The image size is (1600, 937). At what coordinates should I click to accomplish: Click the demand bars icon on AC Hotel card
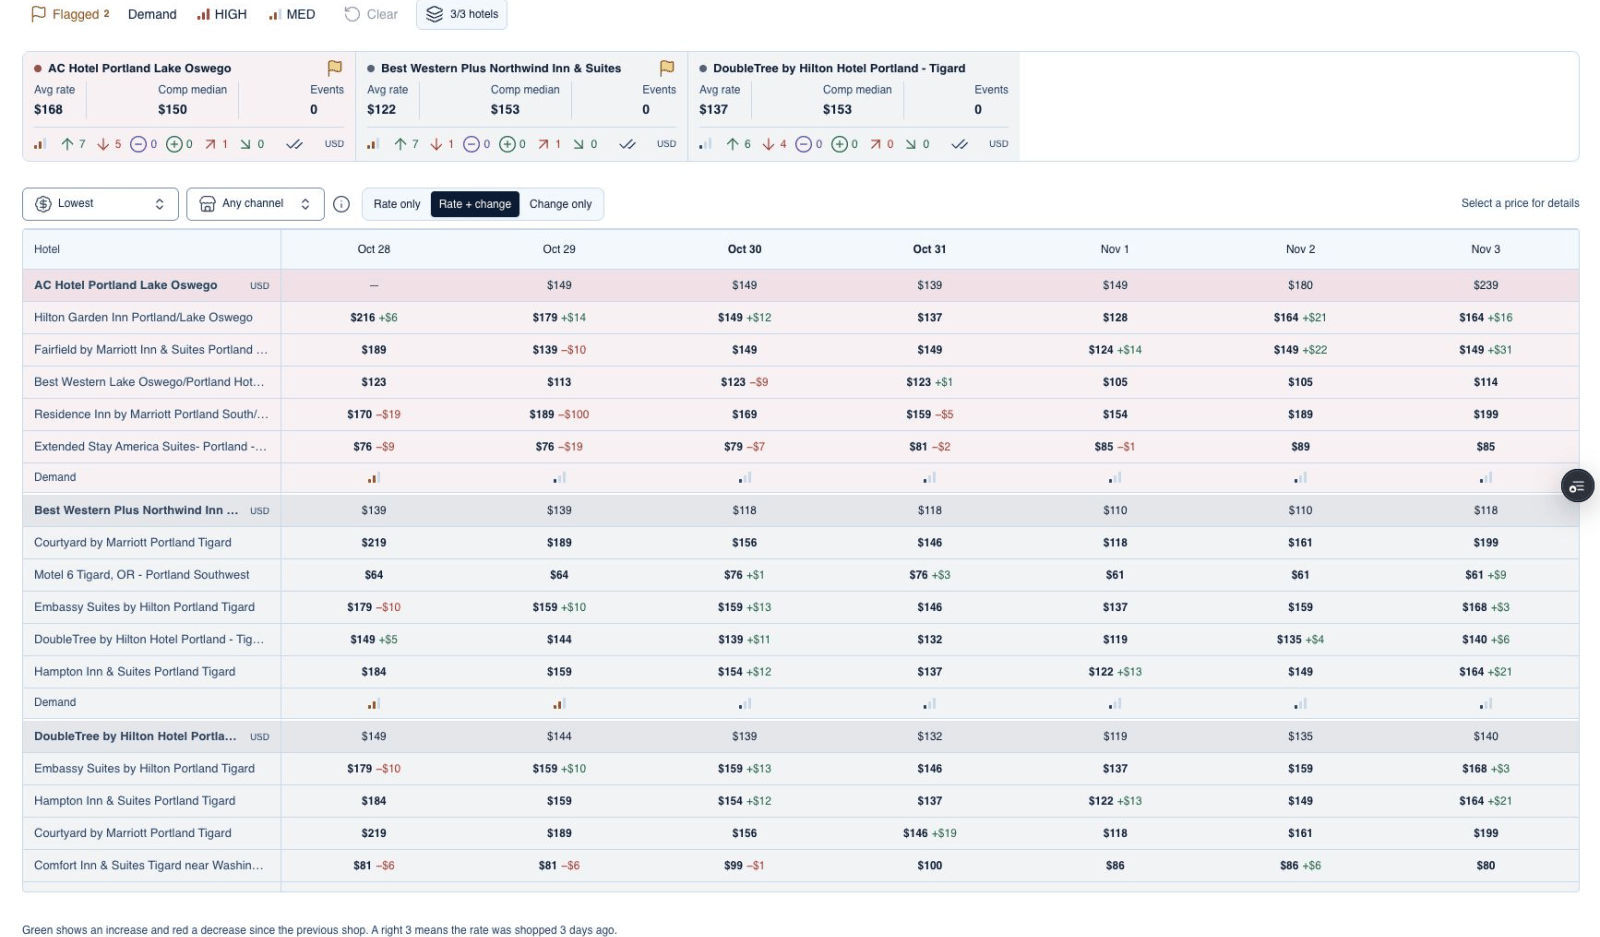pyautogui.click(x=40, y=144)
